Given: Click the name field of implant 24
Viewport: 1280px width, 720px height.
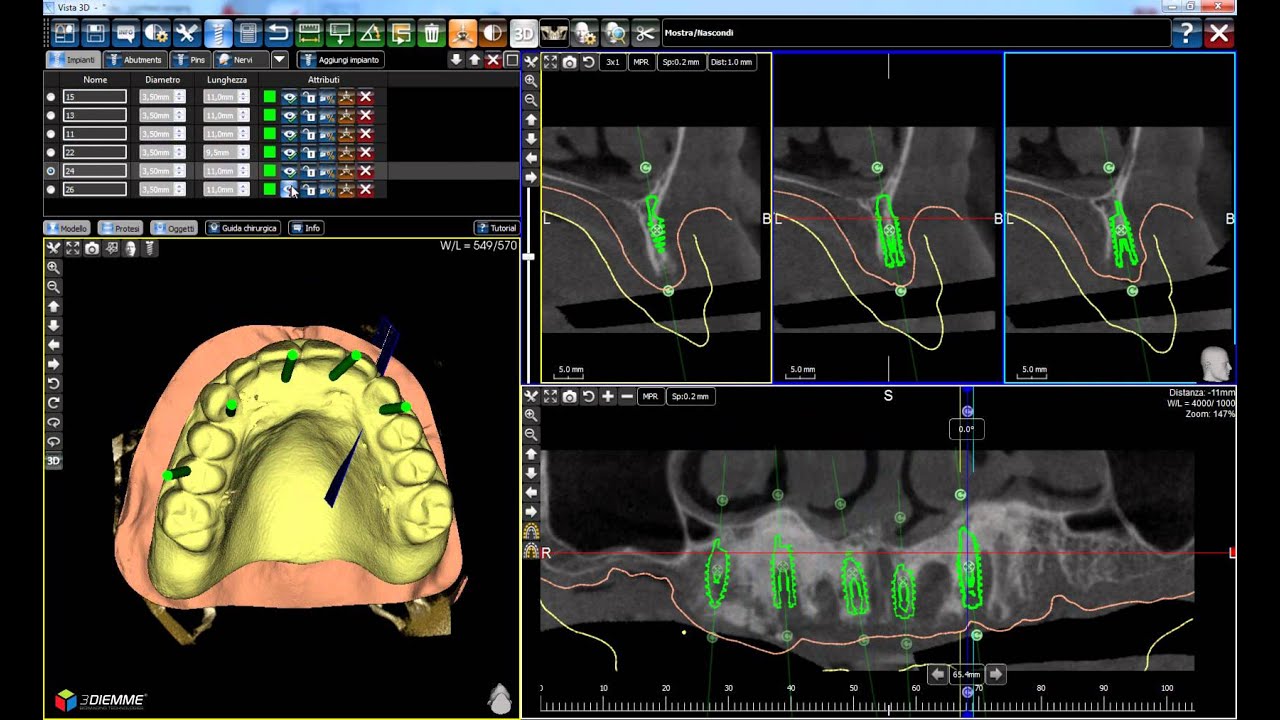Looking at the screenshot, I should [x=95, y=171].
